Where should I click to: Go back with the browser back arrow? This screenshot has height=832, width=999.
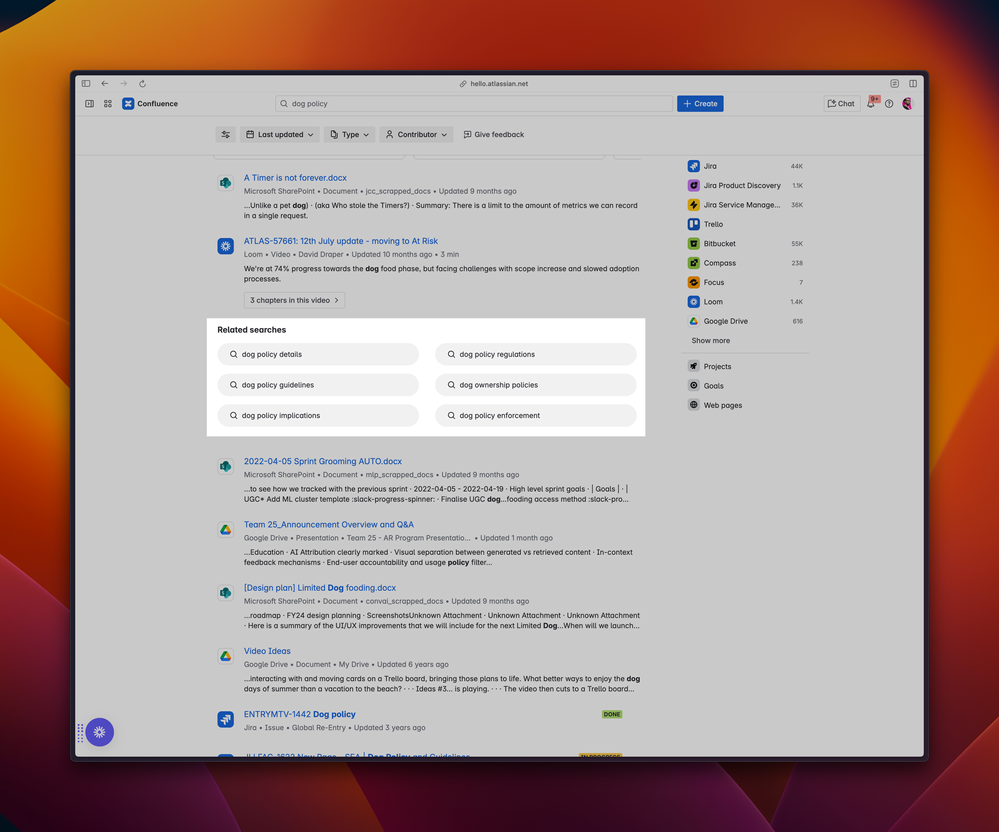click(104, 83)
